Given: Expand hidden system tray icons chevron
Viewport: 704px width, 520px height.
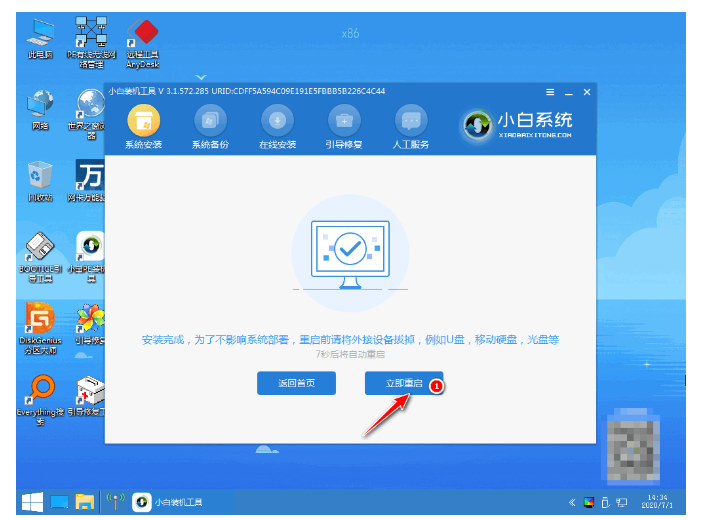Looking at the screenshot, I should point(573,501).
